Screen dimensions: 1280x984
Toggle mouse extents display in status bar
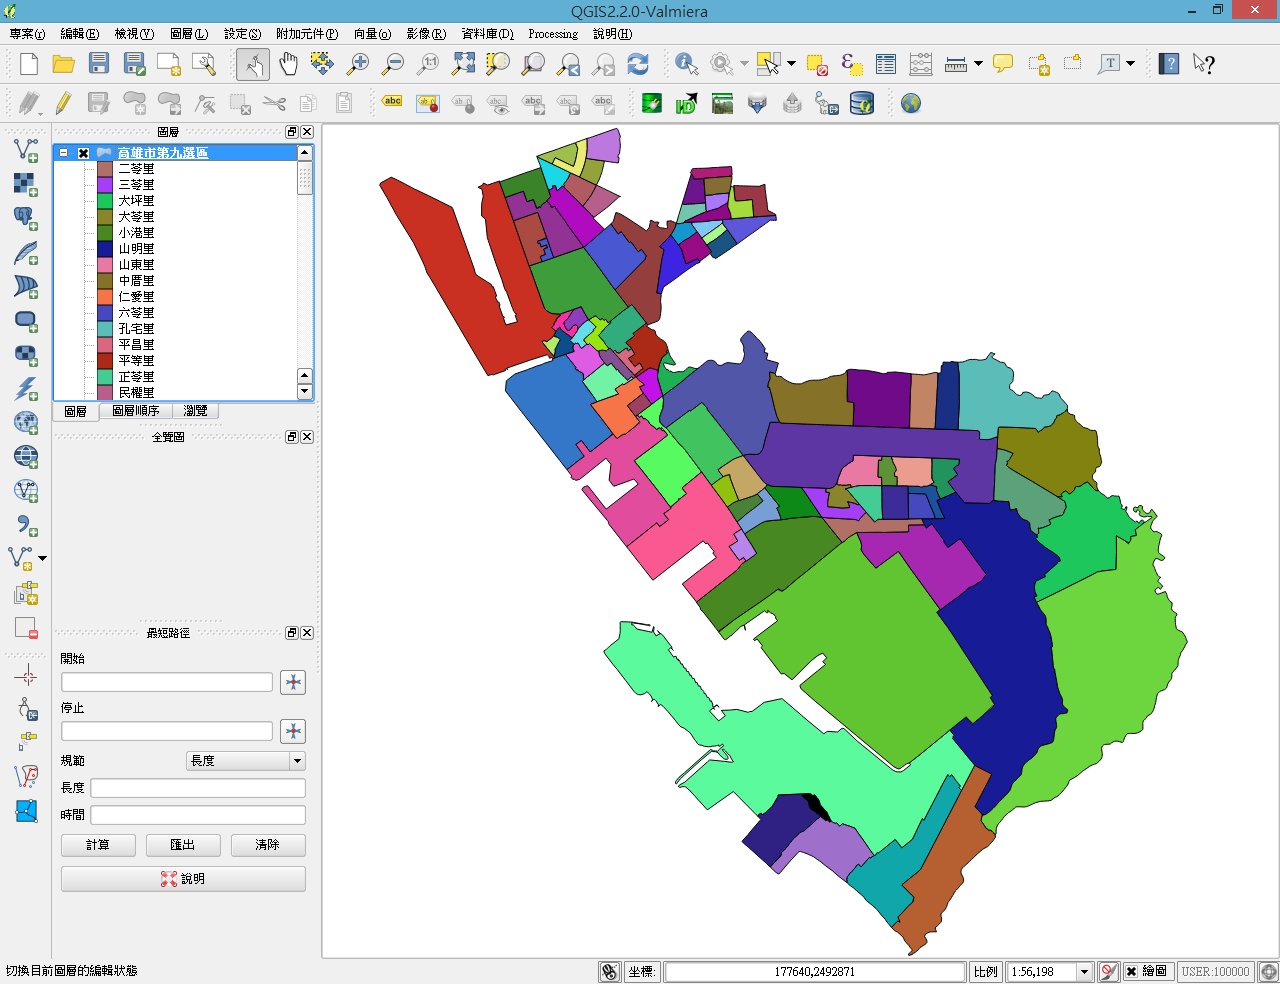(609, 971)
